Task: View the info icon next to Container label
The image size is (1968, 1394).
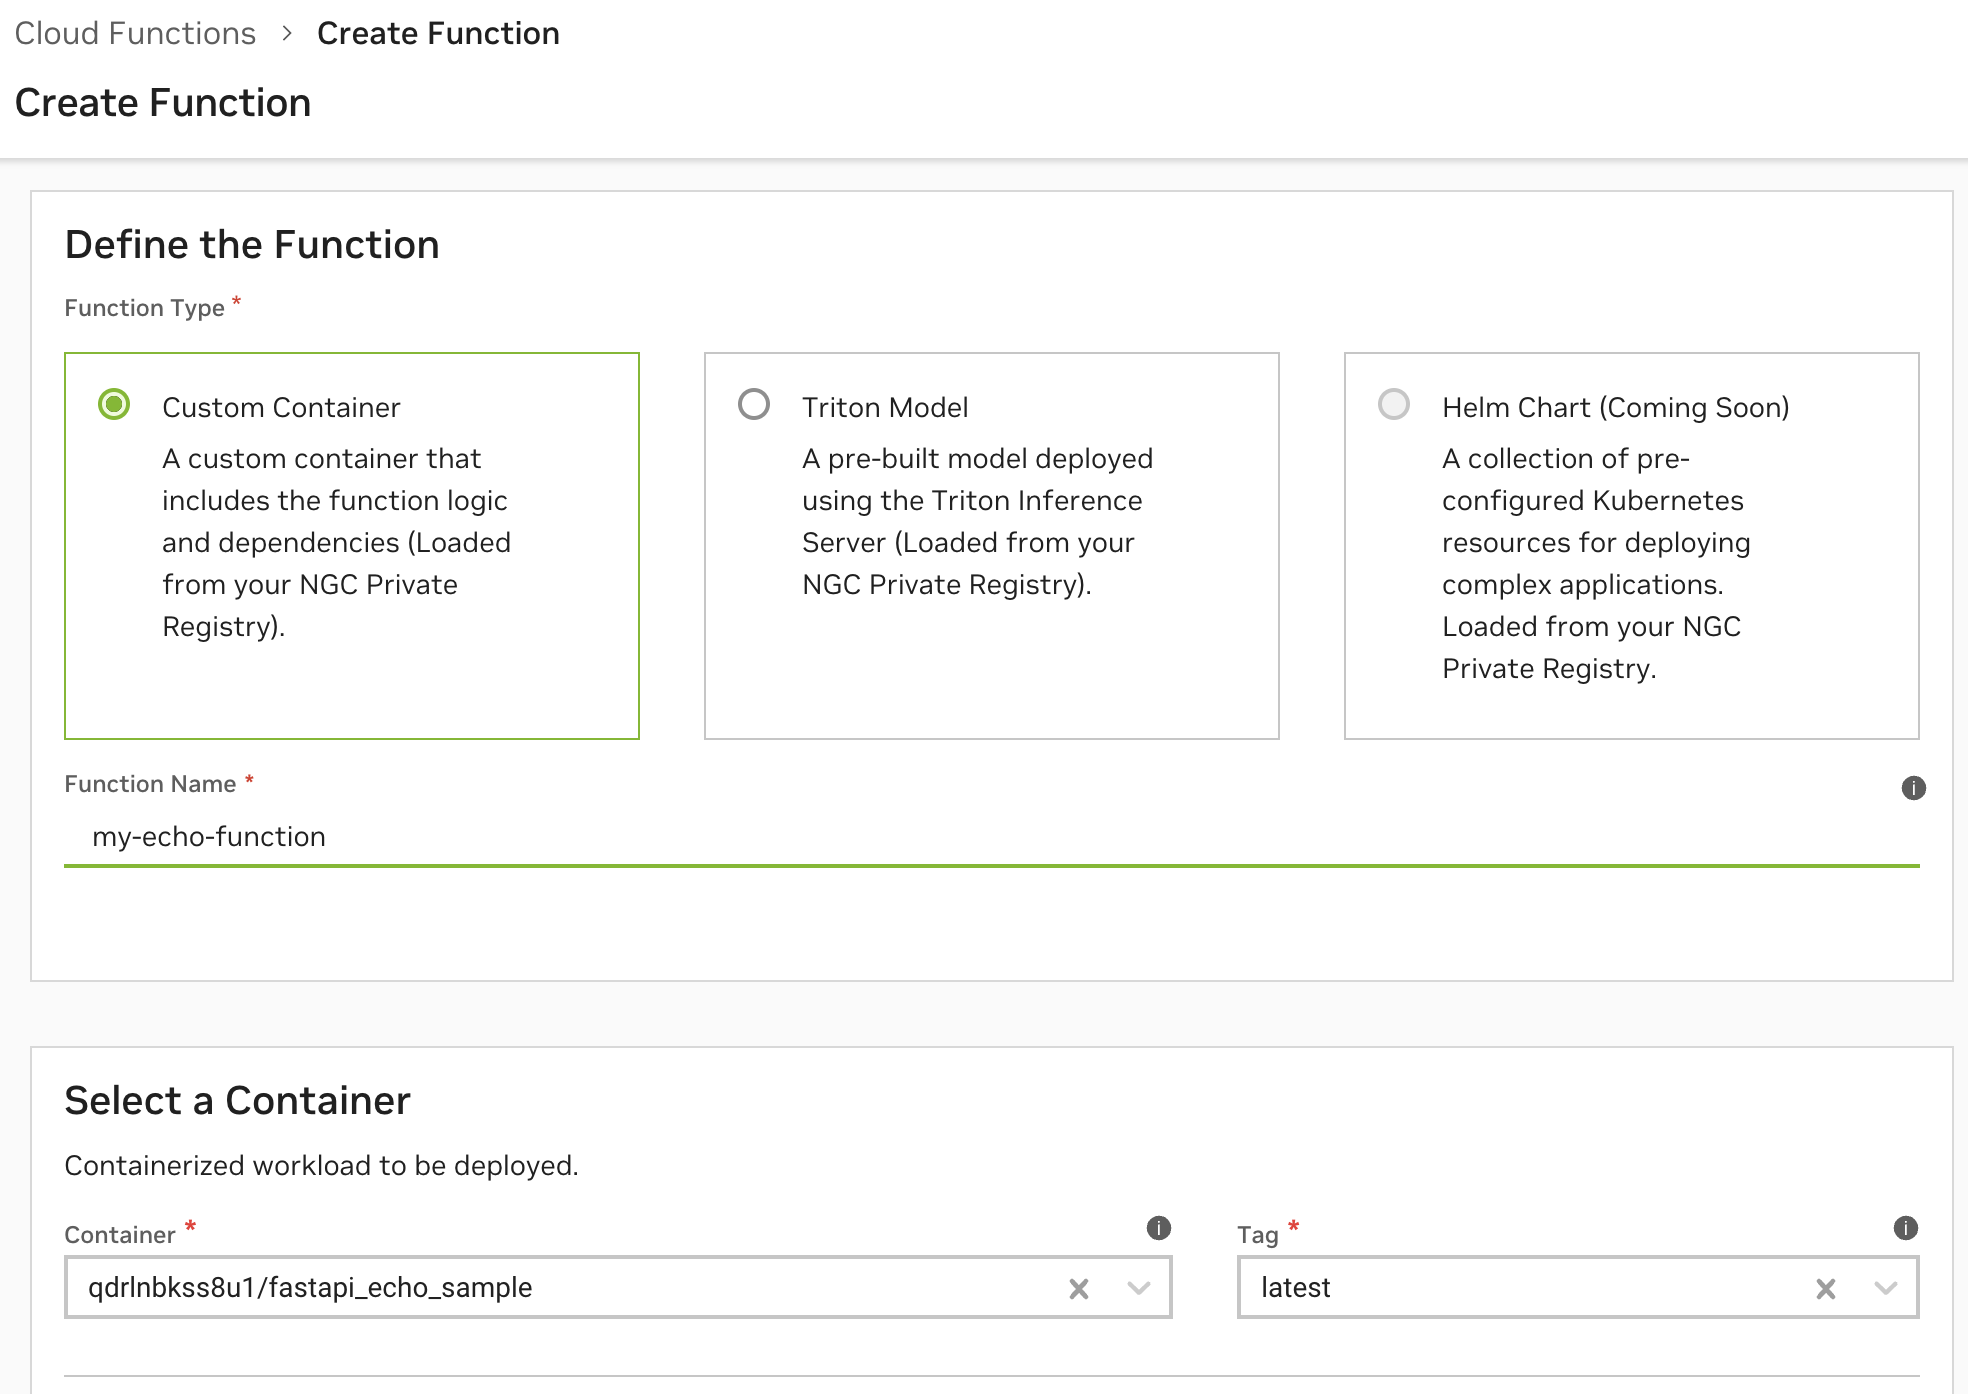Action: click(1159, 1228)
